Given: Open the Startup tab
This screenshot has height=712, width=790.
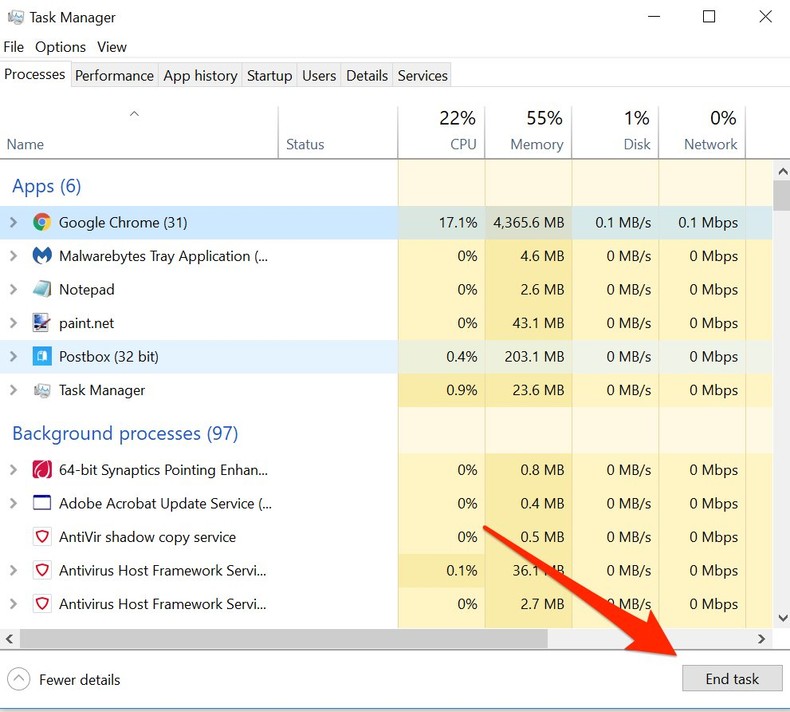Looking at the screenshot, I should click(269, 75).
